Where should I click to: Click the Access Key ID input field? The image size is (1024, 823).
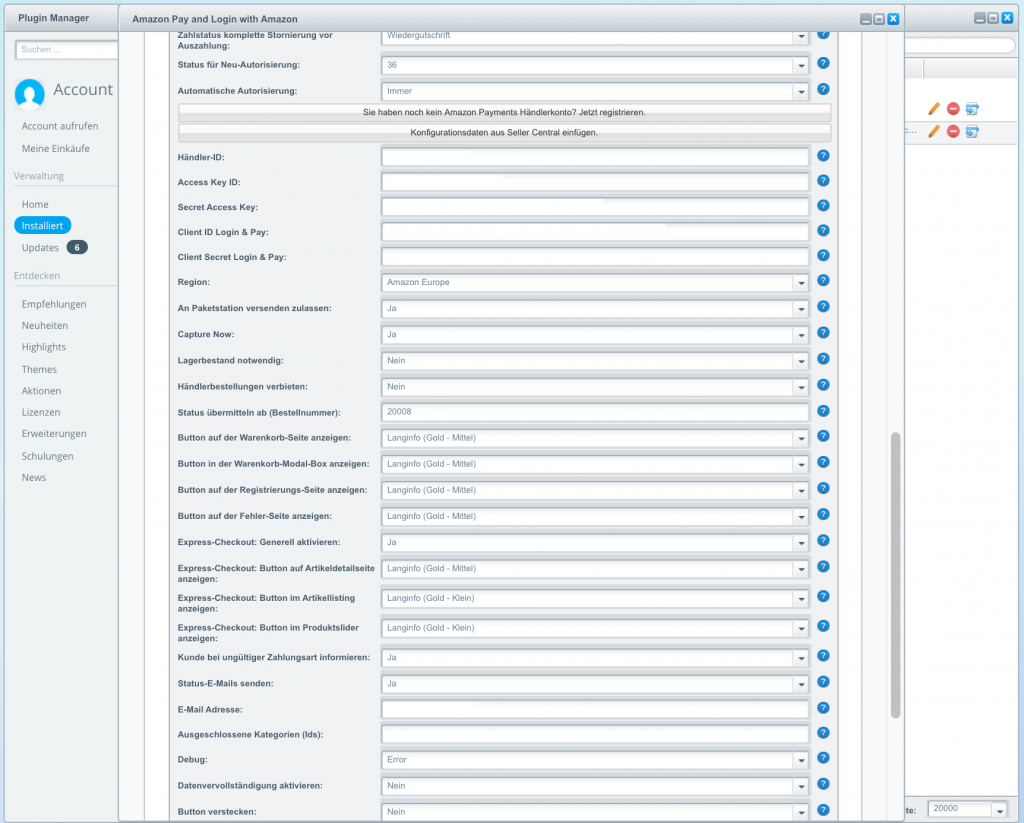(595, 182)
